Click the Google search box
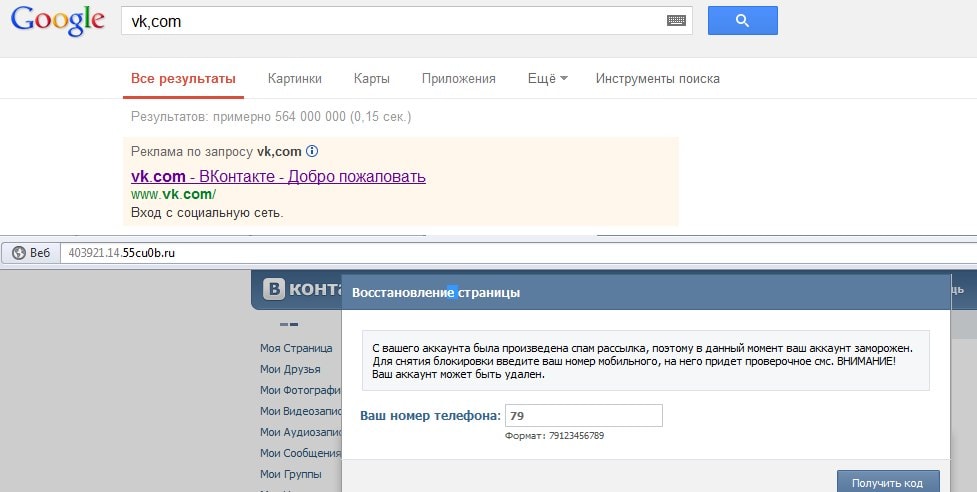This screenshot has width=977, height=492. pos(390,21)
